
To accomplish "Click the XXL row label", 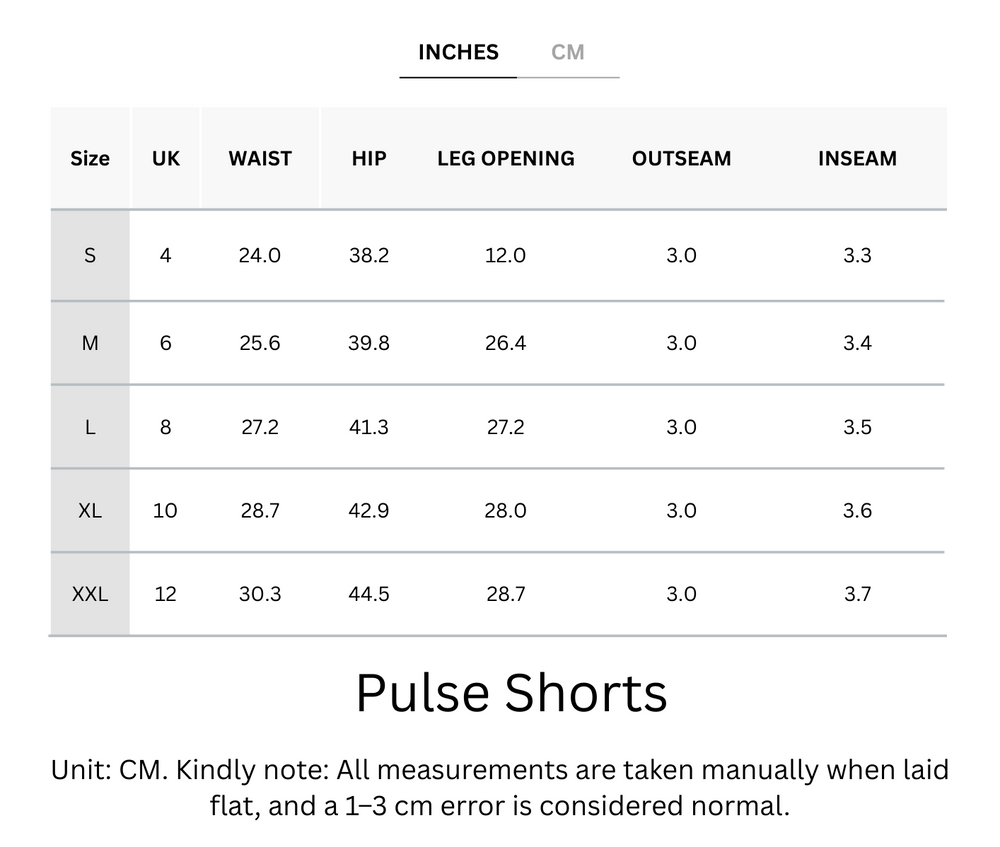I will tap(90, 593).
